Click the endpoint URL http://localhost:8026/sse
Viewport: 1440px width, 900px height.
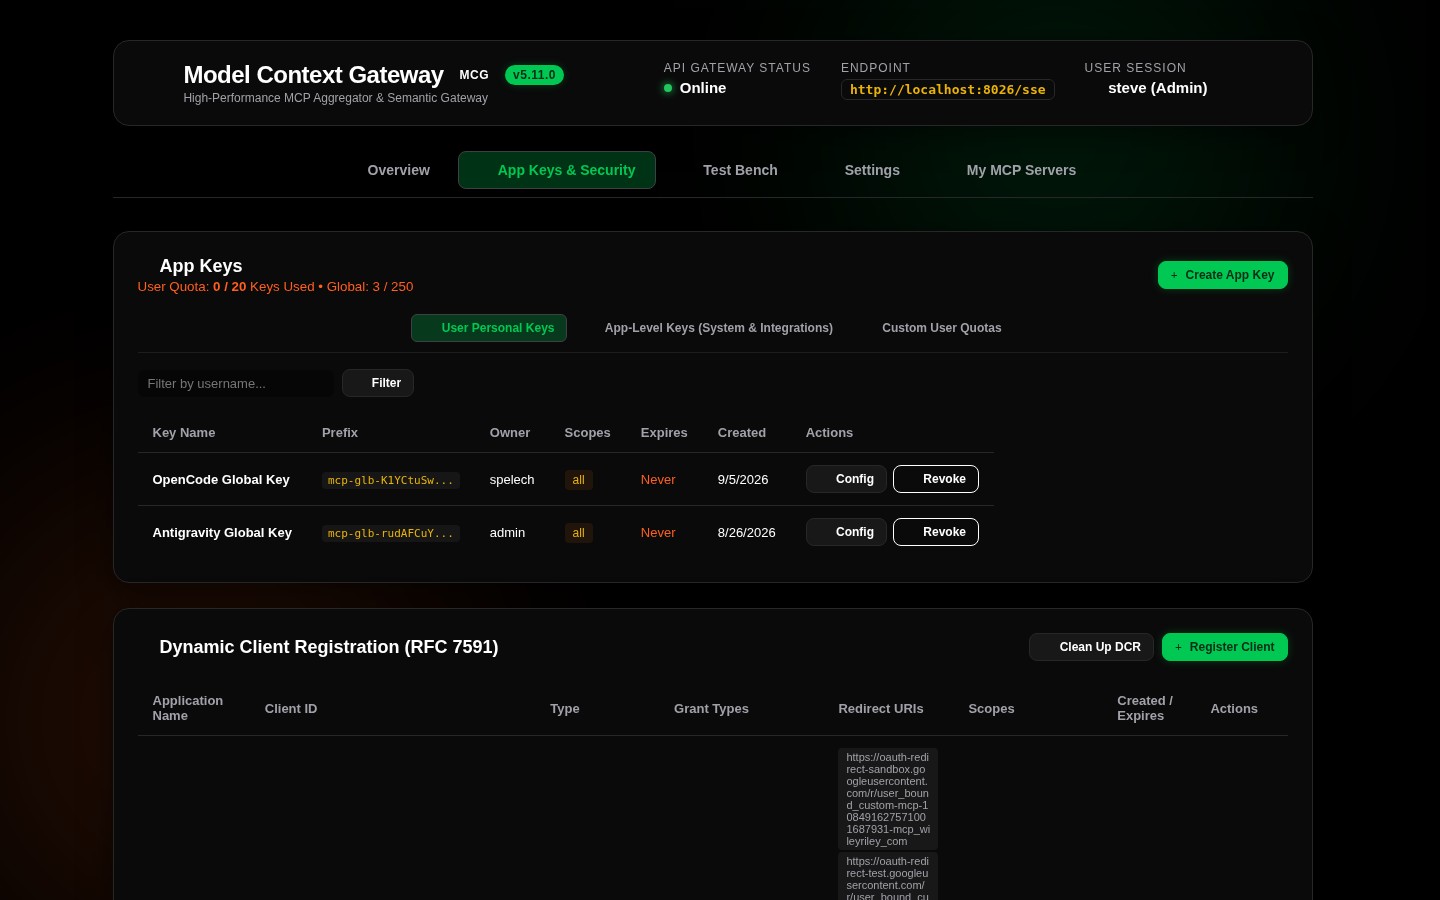tap(948, 90)
